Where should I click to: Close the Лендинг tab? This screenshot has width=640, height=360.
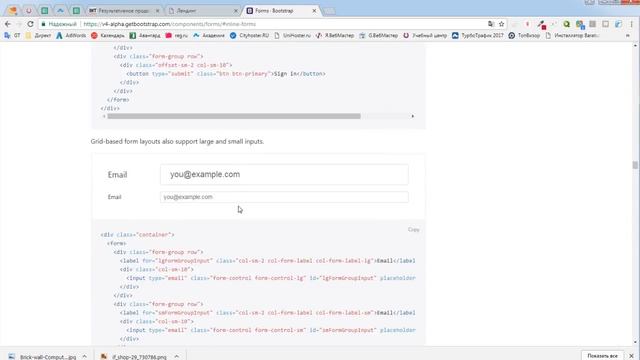[236, 11]
